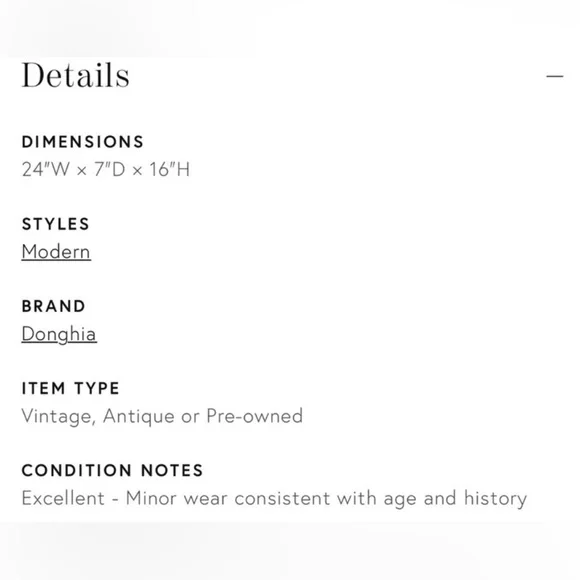Viewport: 580px width, 580px height.
Task: Click the phrase age and history
Action: tap(455, 499)
